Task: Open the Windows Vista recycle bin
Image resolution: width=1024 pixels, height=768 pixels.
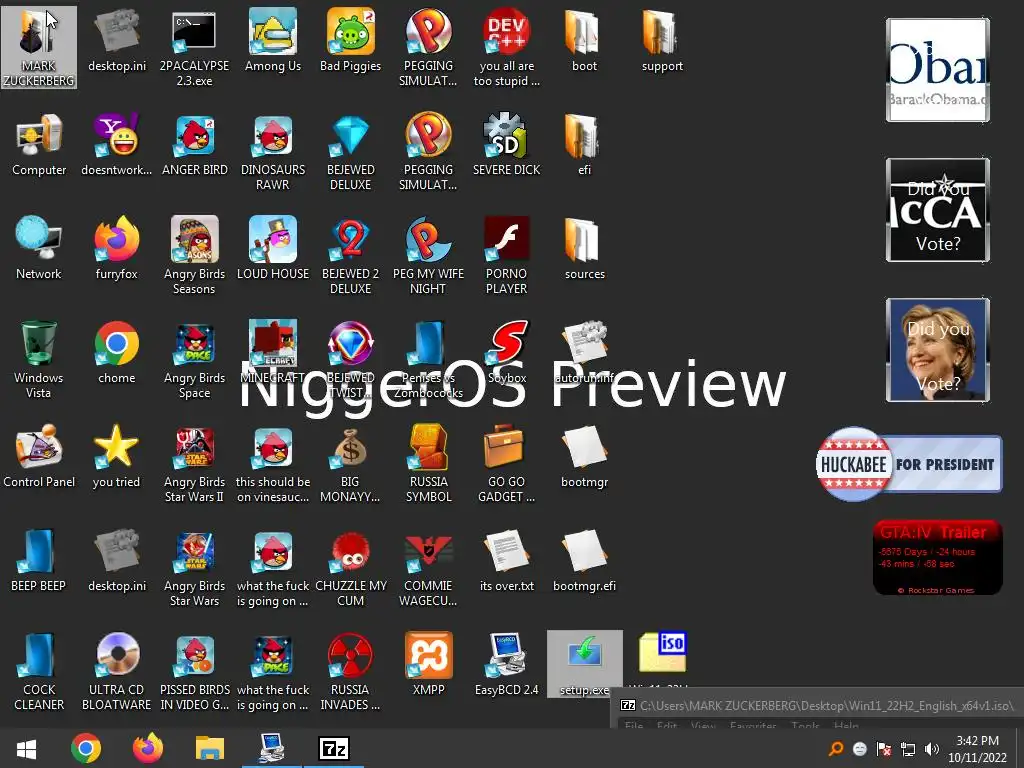Action: (39, 359)
